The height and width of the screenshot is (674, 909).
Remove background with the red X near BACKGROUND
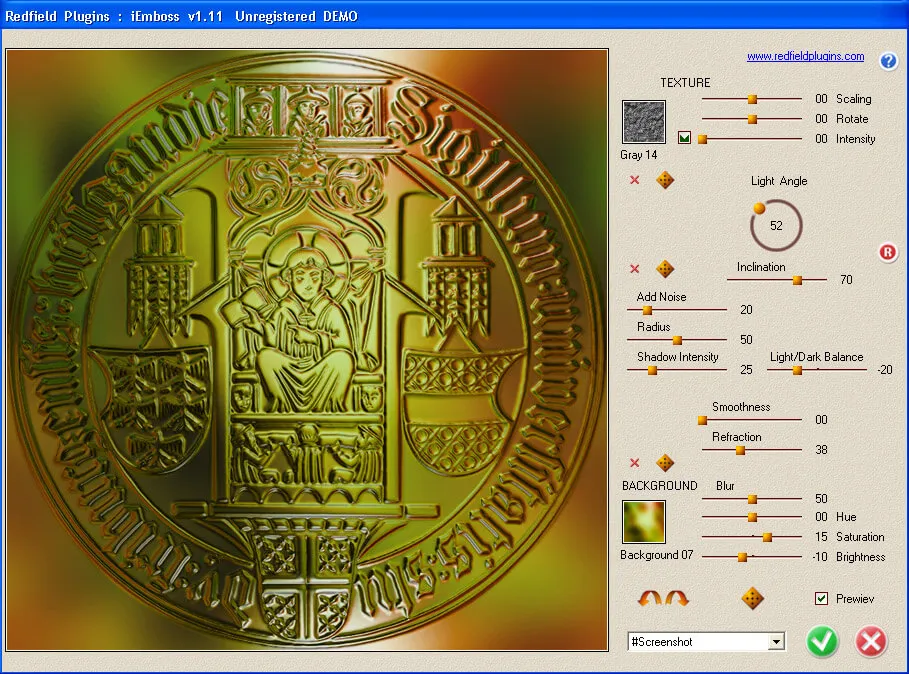634,463
